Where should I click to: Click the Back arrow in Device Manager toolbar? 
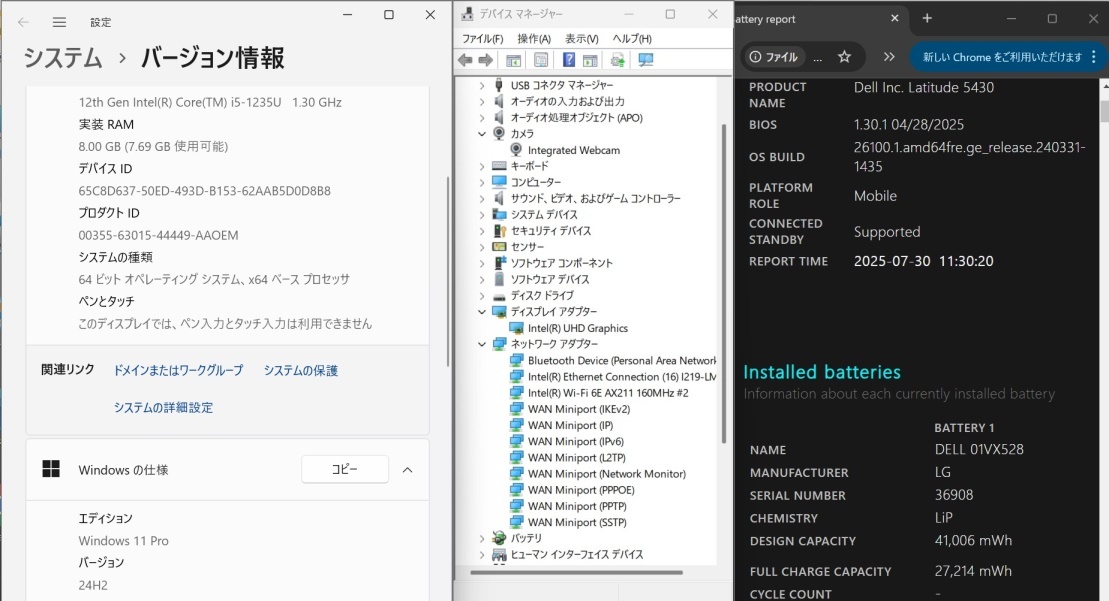point(465,60)
